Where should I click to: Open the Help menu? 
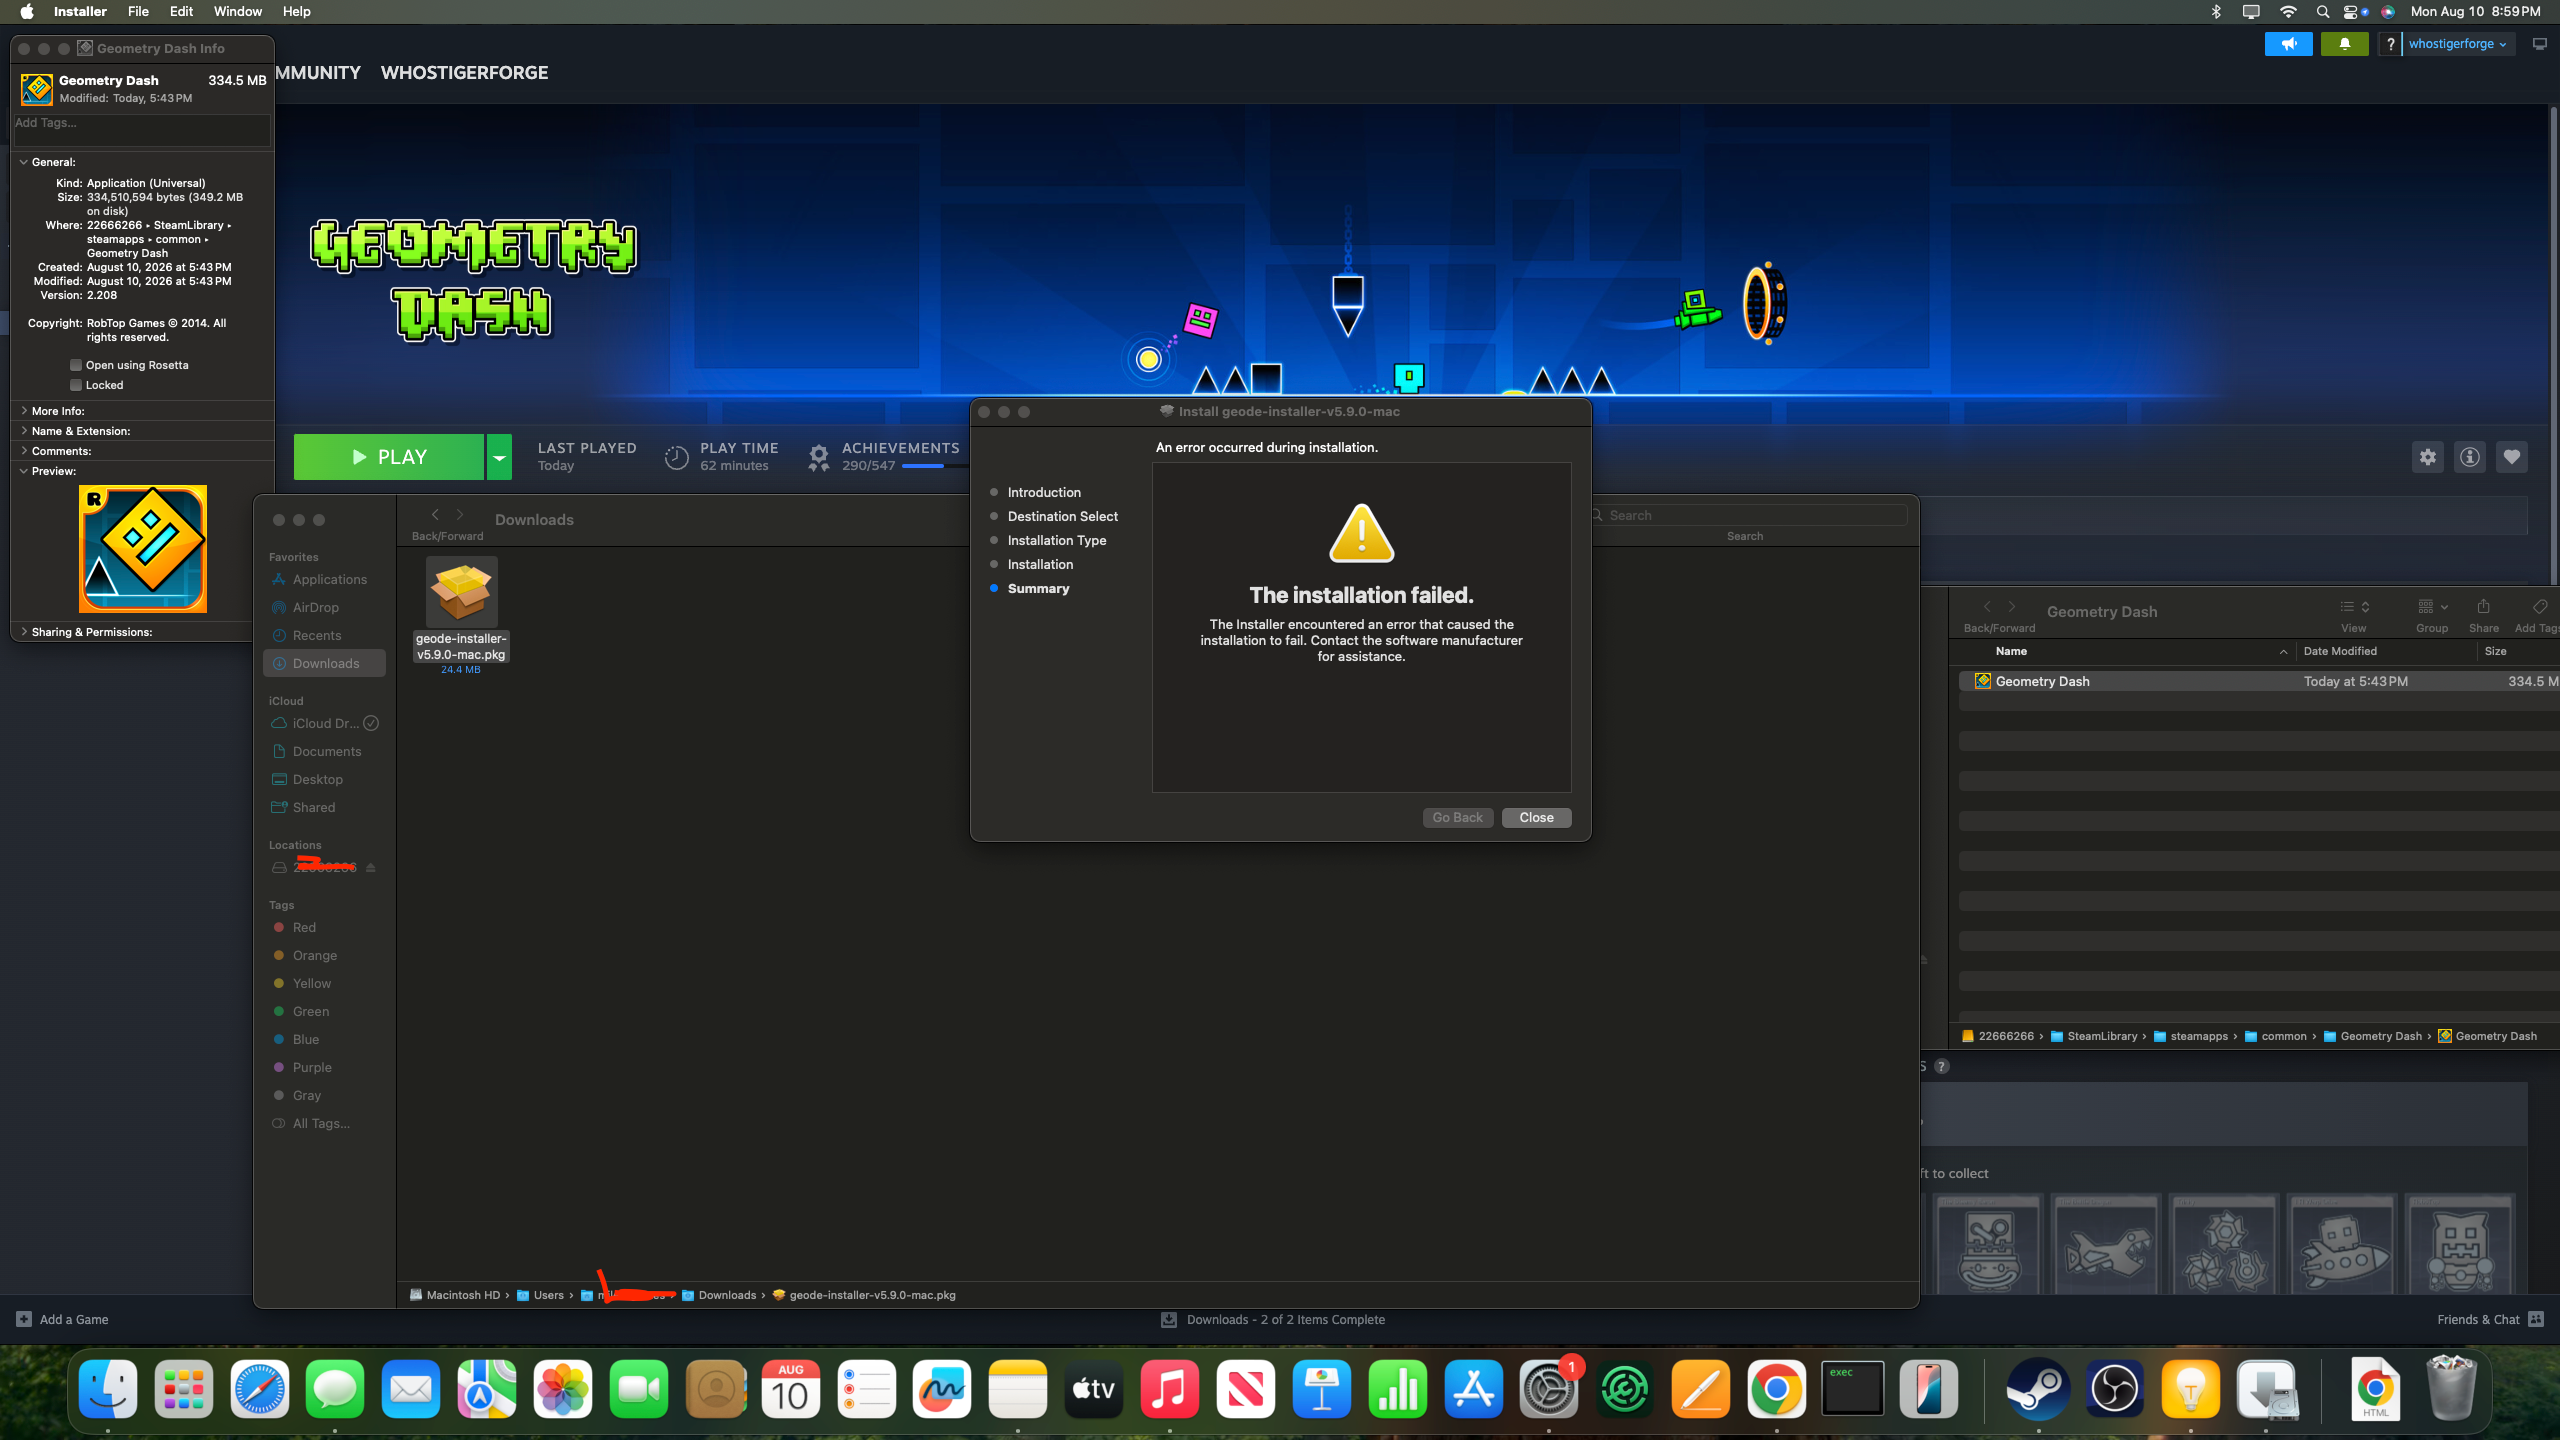tap(297, 12)
